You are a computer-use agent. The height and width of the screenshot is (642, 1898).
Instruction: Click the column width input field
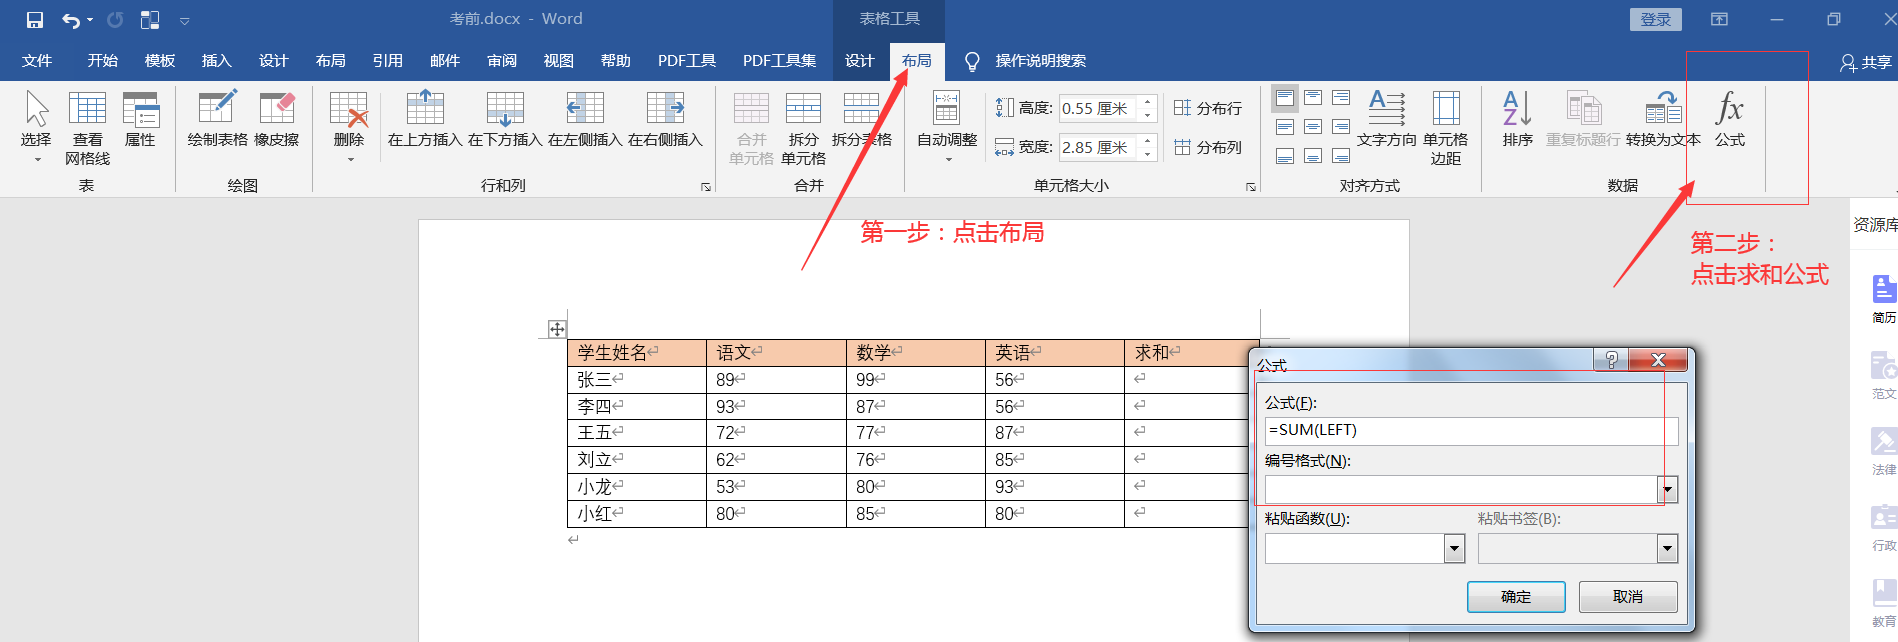point(1099,147)
